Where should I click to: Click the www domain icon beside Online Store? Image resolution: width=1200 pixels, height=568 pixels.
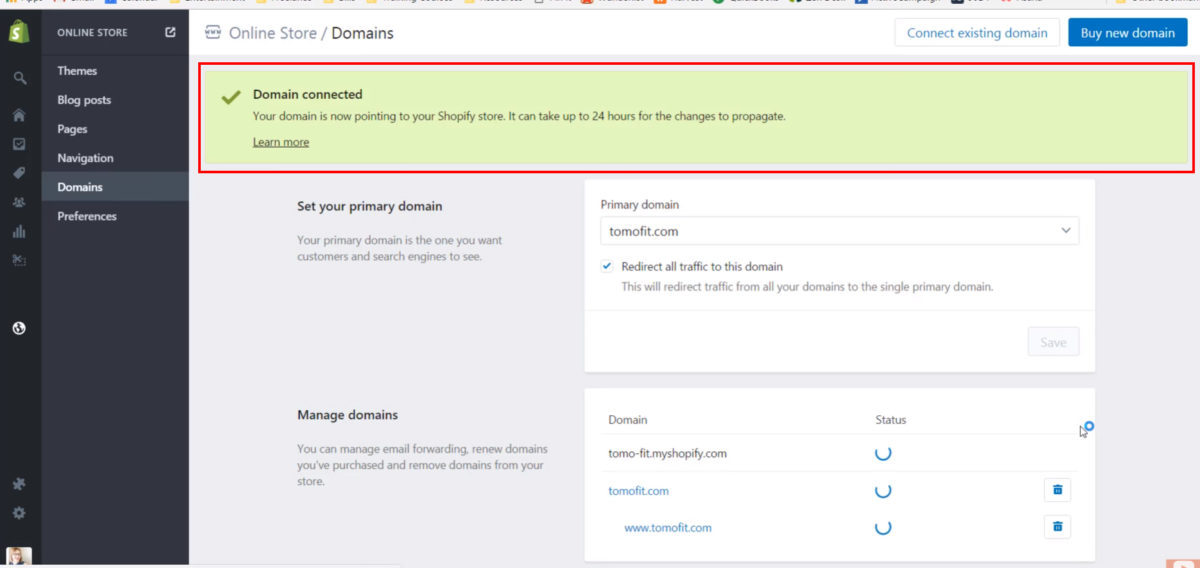tap(212, 32)
